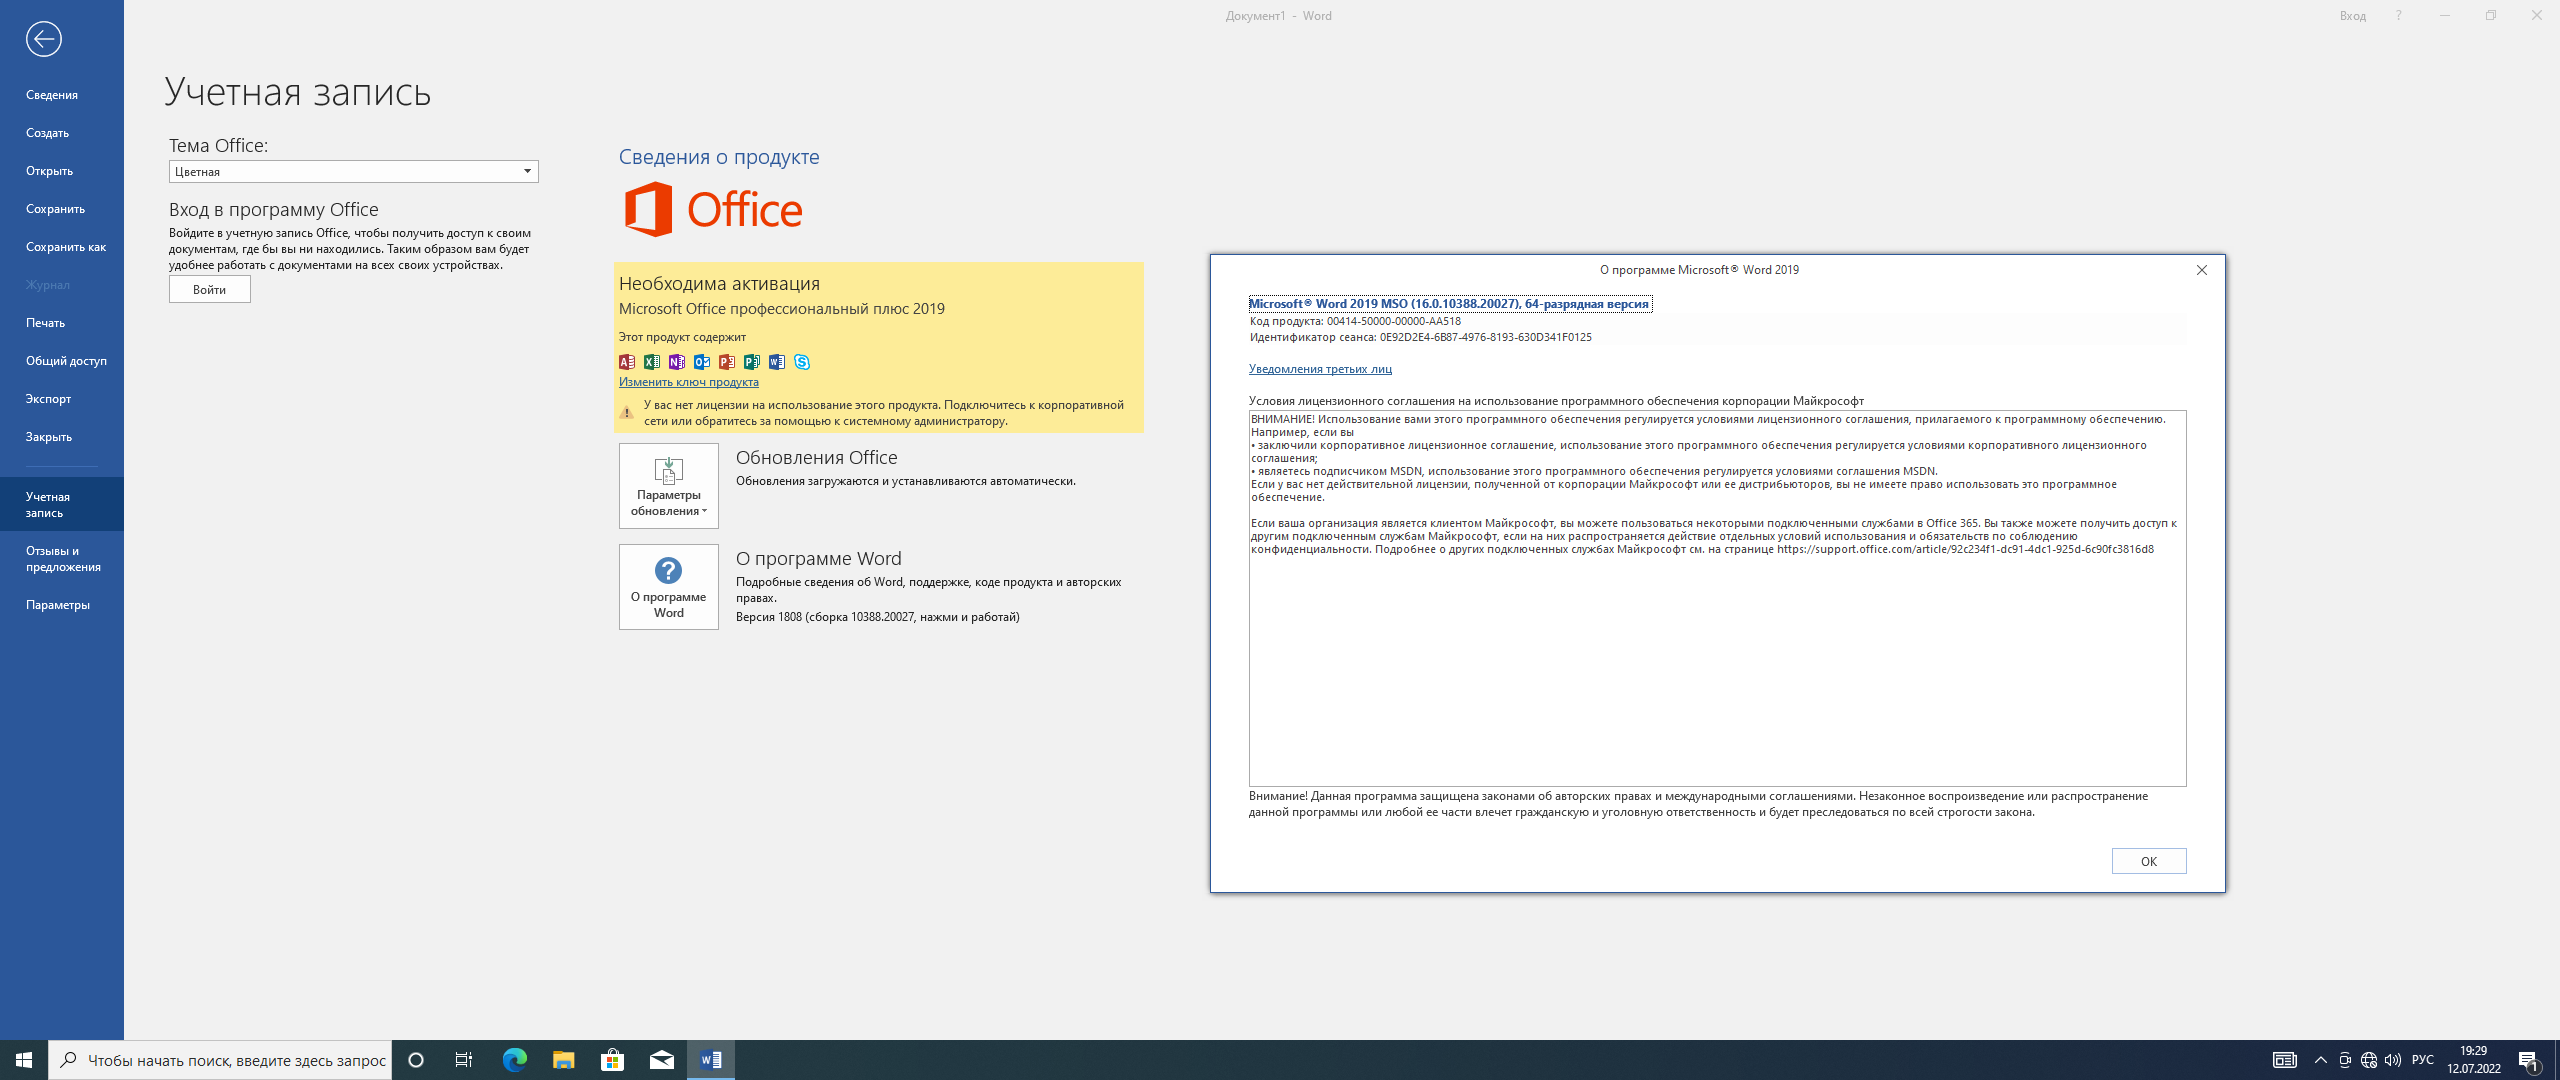Image resolution: width=2560 pixels, height=1080 pixels.
Task: Click the Уведомления третьих лиц link
Action: (1319, 369)
